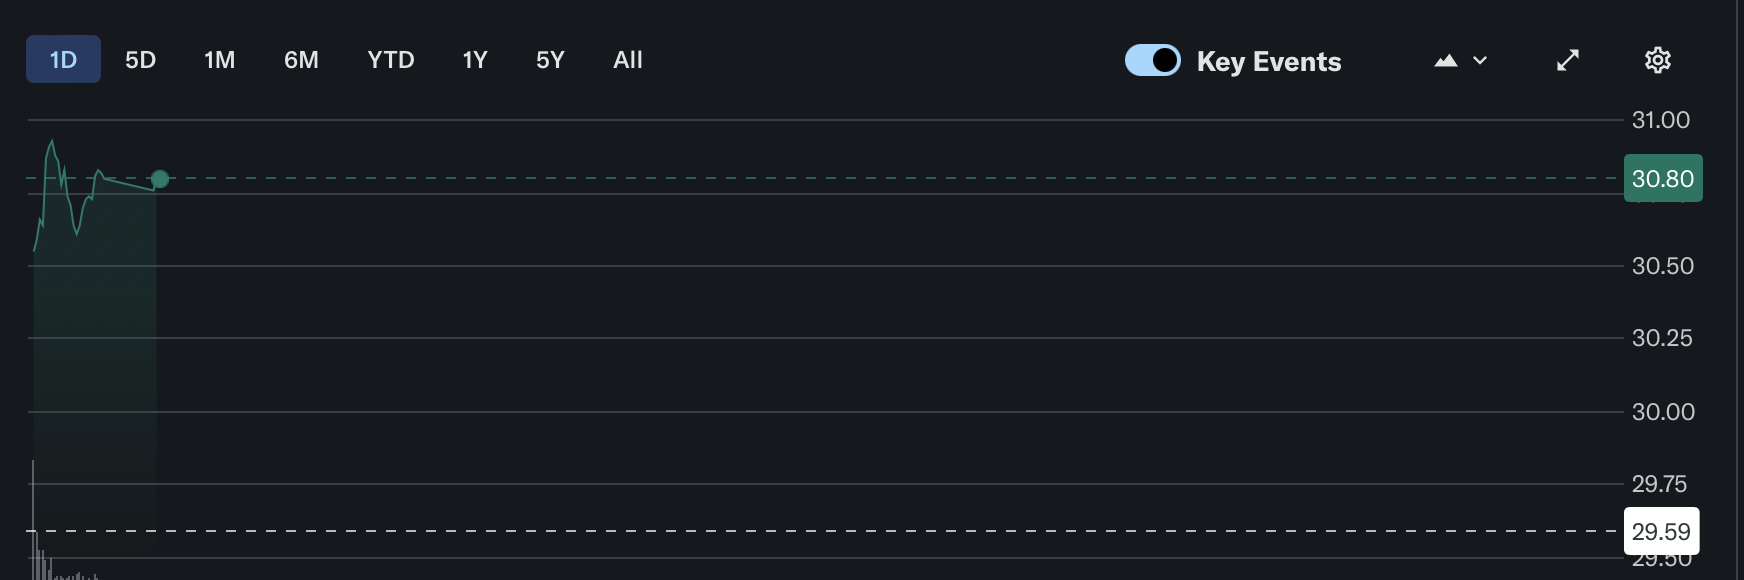Show All-time price history

tap(628, 60)
